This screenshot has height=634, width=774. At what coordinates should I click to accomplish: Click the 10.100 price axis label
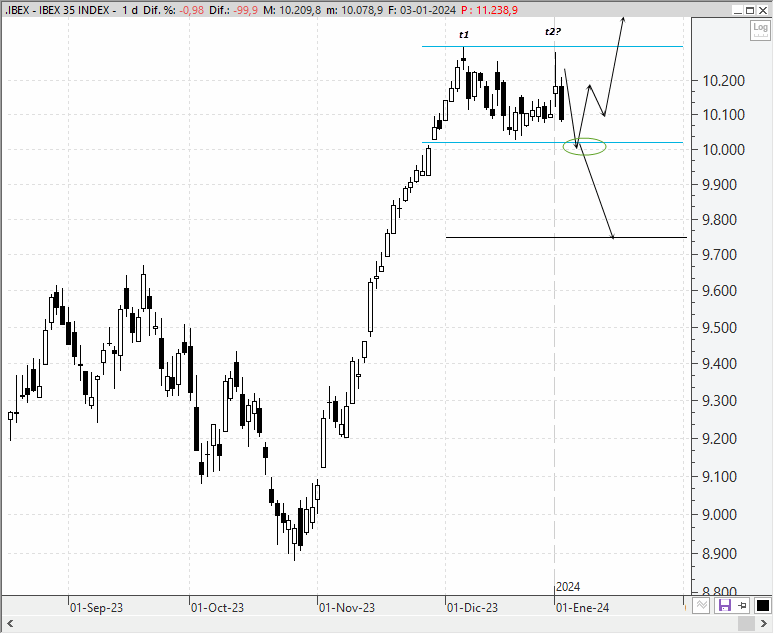click(723, 115)
